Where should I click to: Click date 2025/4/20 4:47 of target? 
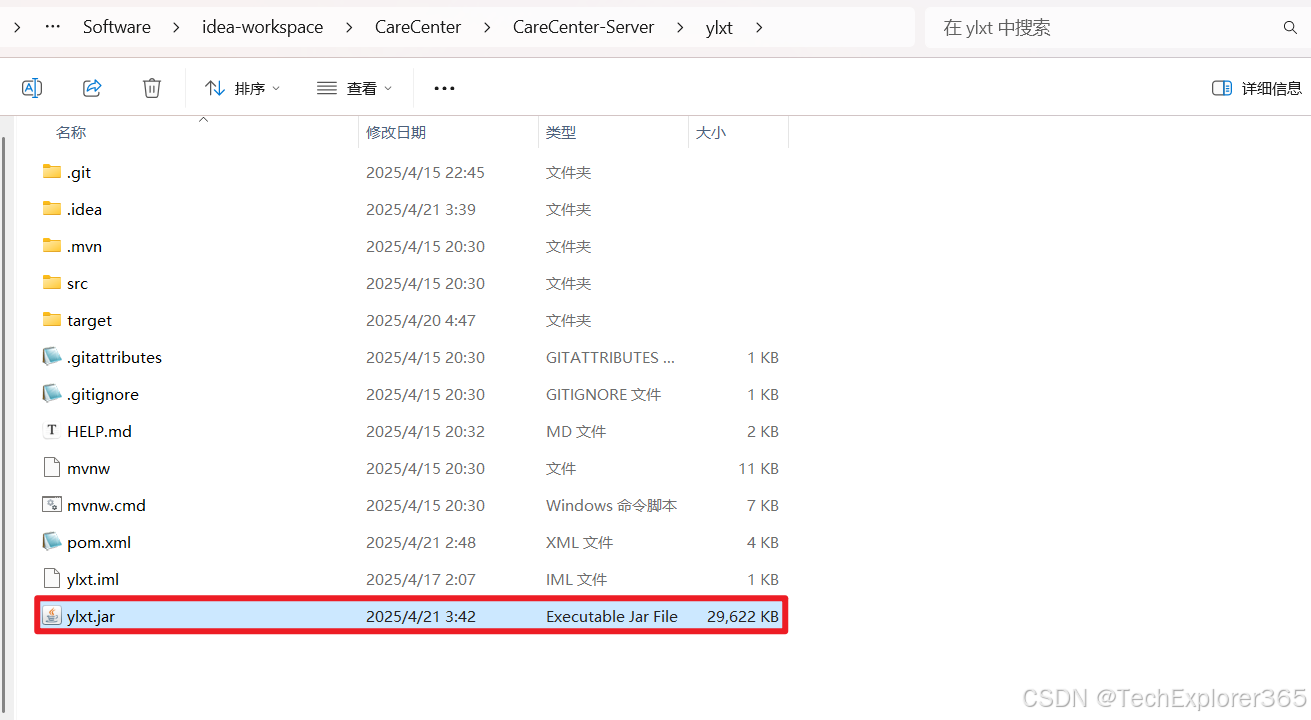coord(421,320)
